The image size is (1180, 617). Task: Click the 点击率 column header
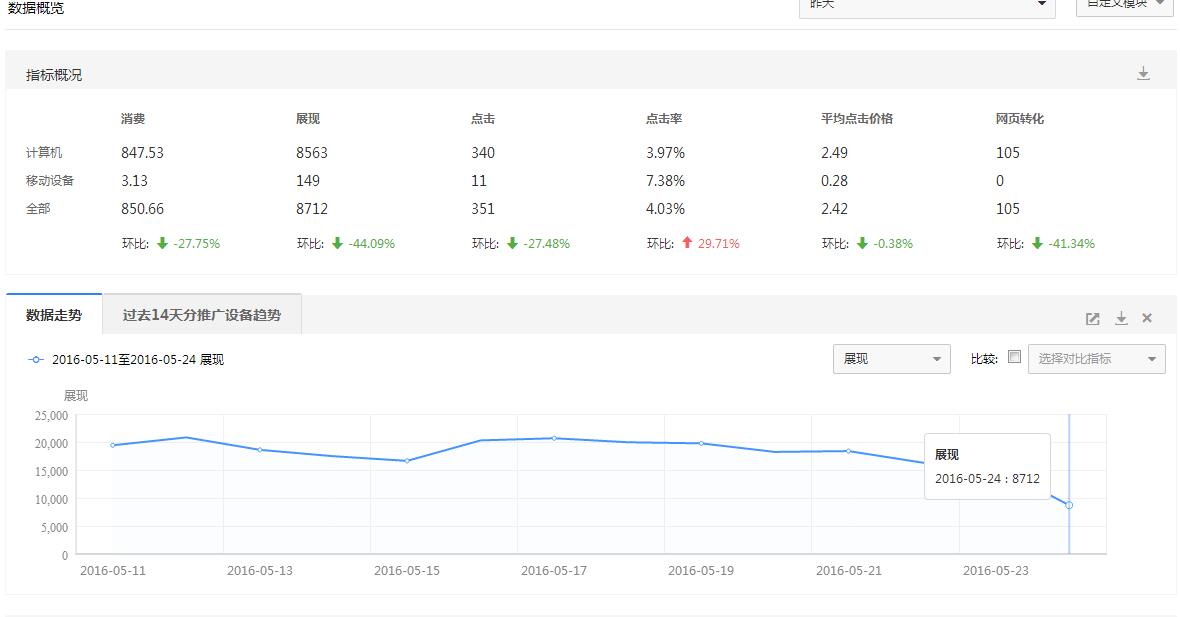664,119
